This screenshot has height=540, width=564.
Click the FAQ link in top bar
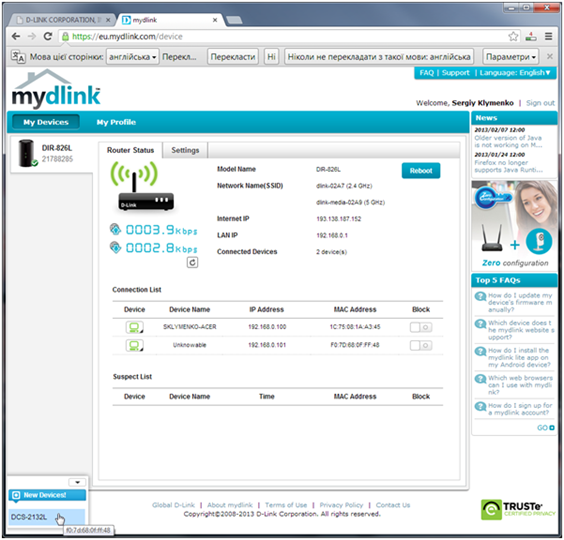pos(427,73)
